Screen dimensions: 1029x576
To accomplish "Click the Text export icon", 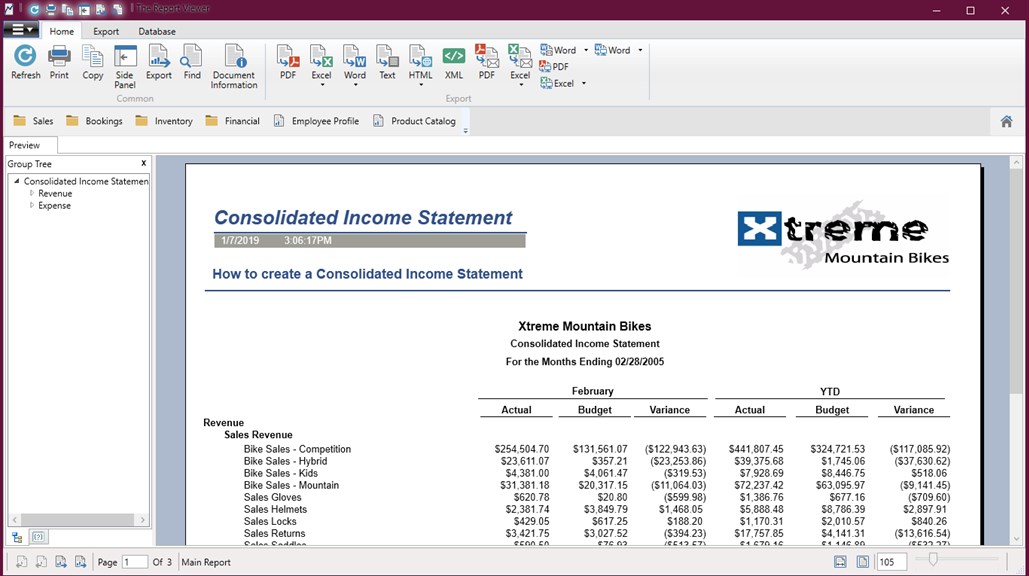I will tap(387, 63).
